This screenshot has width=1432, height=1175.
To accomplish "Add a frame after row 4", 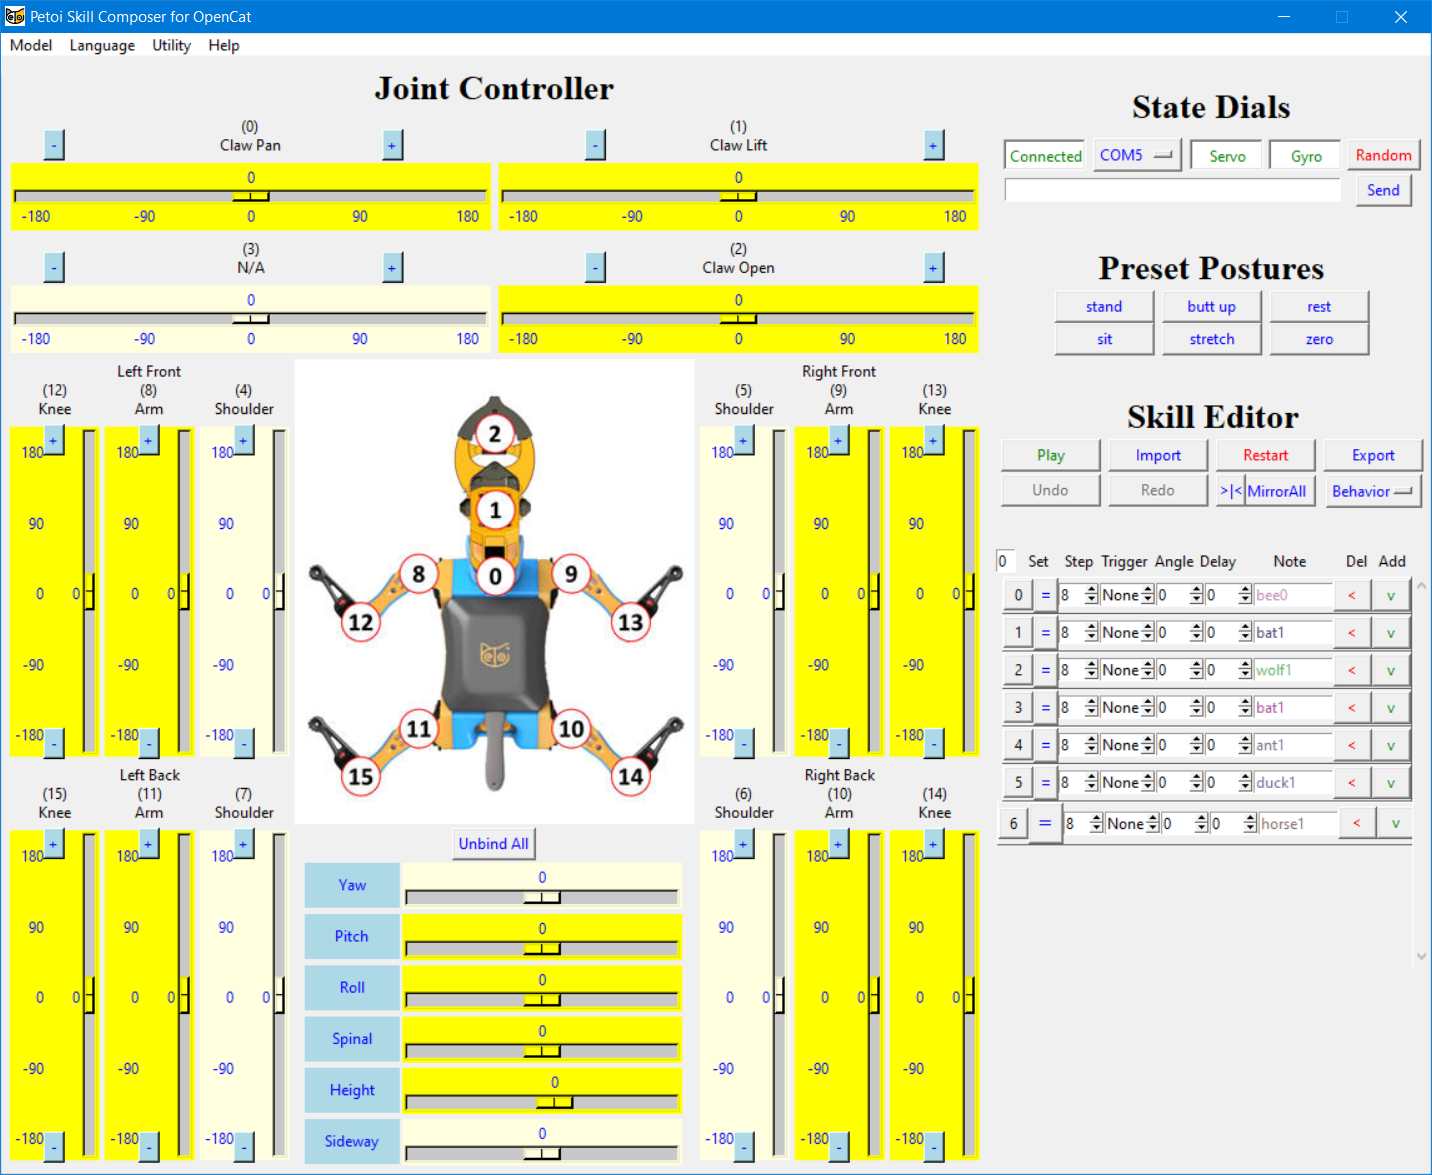I will pos(1390,745).
